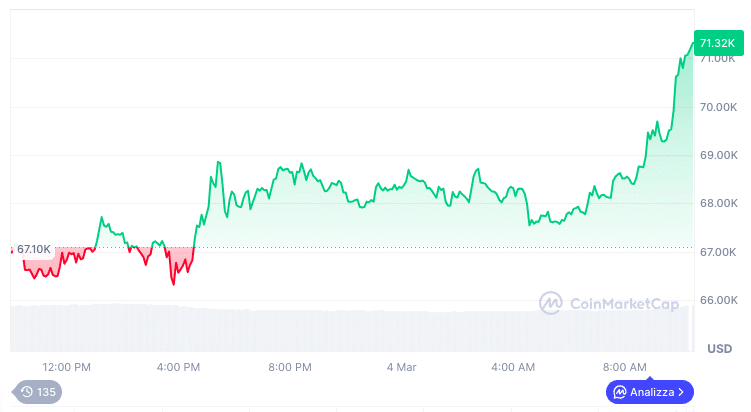The height and width of the screenshot is (412, 751).
Task: Click the 4:00 AM time axis label
Action: (513, 367)
